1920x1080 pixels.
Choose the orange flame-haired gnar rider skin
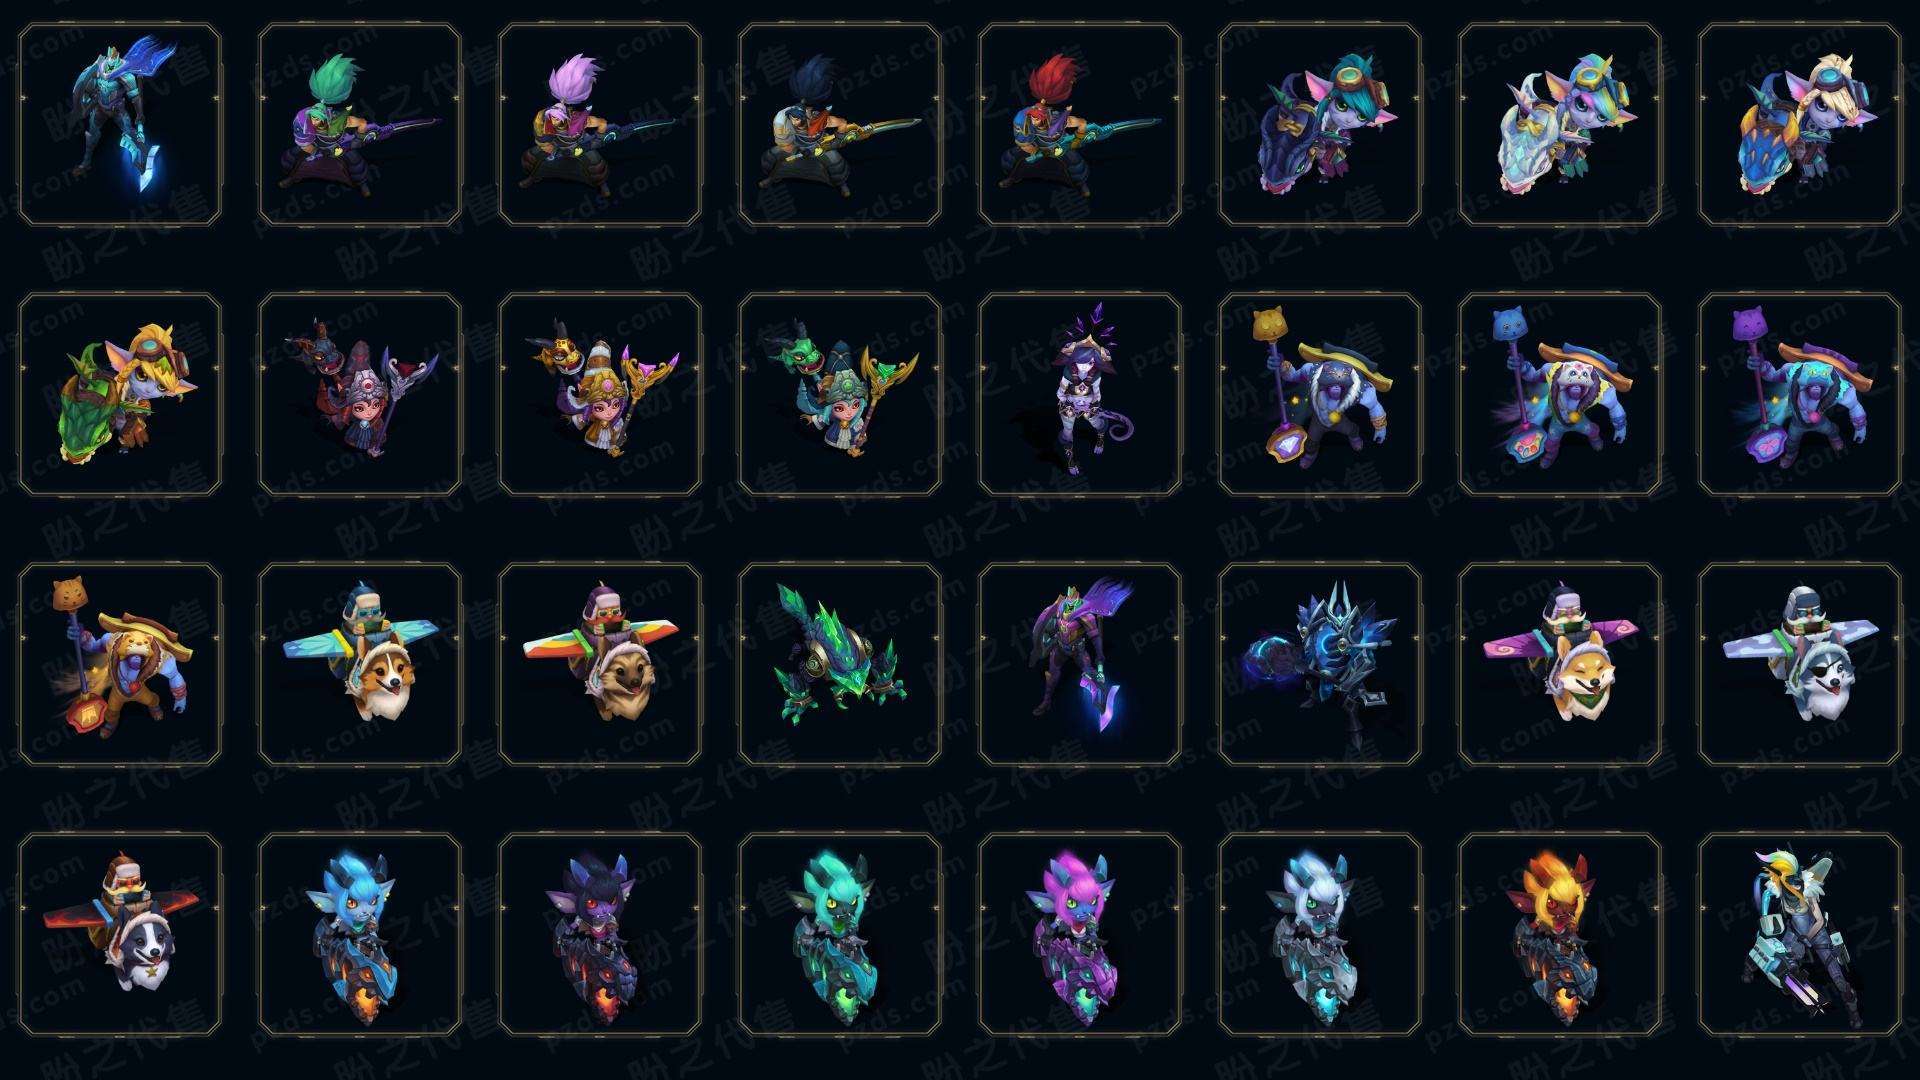tap(1560, 934)
